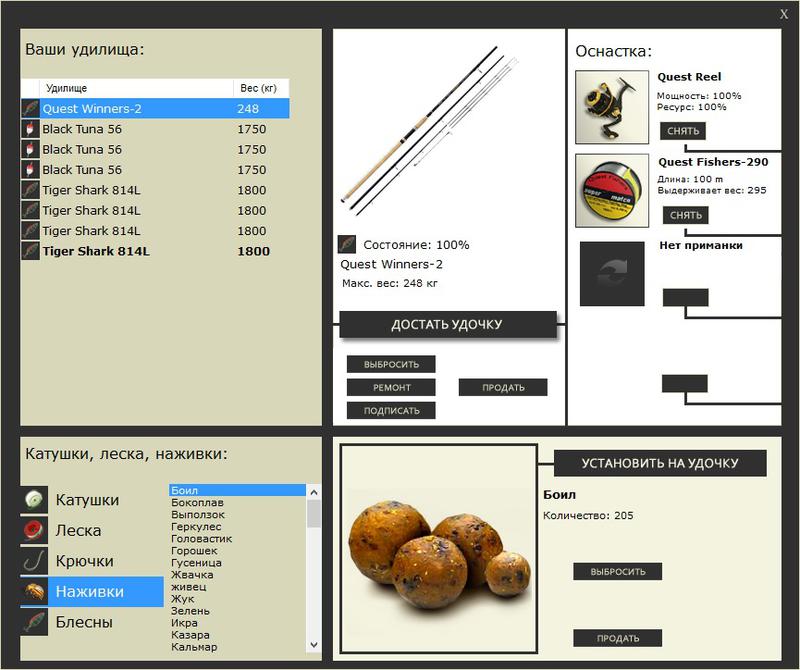Click the fishing rod preview picture

tap(431, 130)
